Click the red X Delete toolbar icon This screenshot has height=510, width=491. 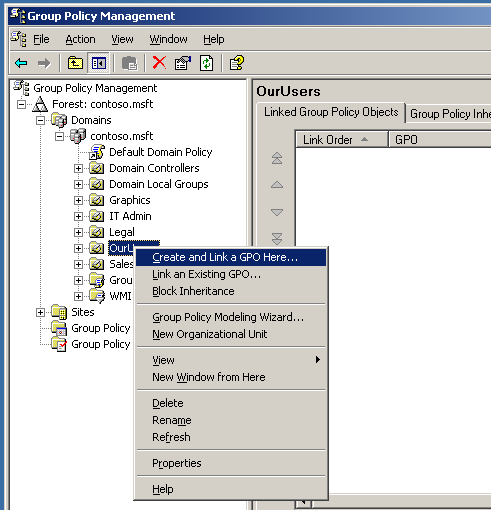(159, 63)
